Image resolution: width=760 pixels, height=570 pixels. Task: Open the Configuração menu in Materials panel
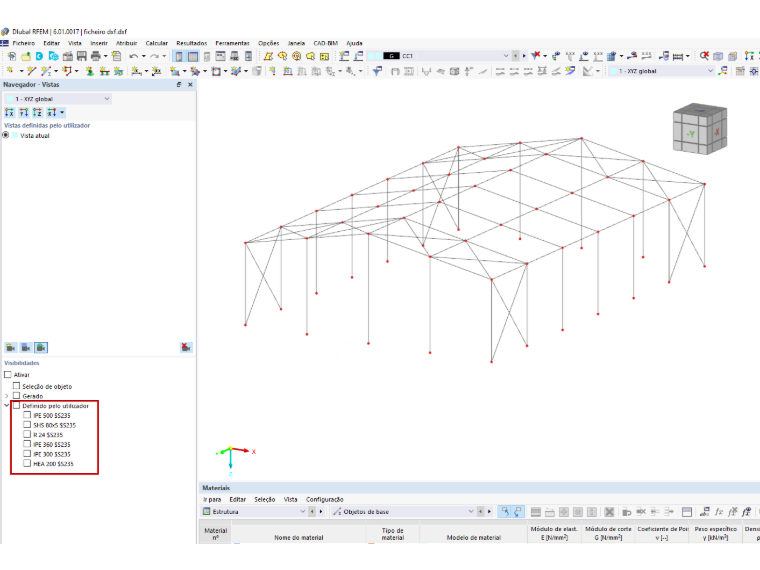pyautogui.click(x=324, y=499)
